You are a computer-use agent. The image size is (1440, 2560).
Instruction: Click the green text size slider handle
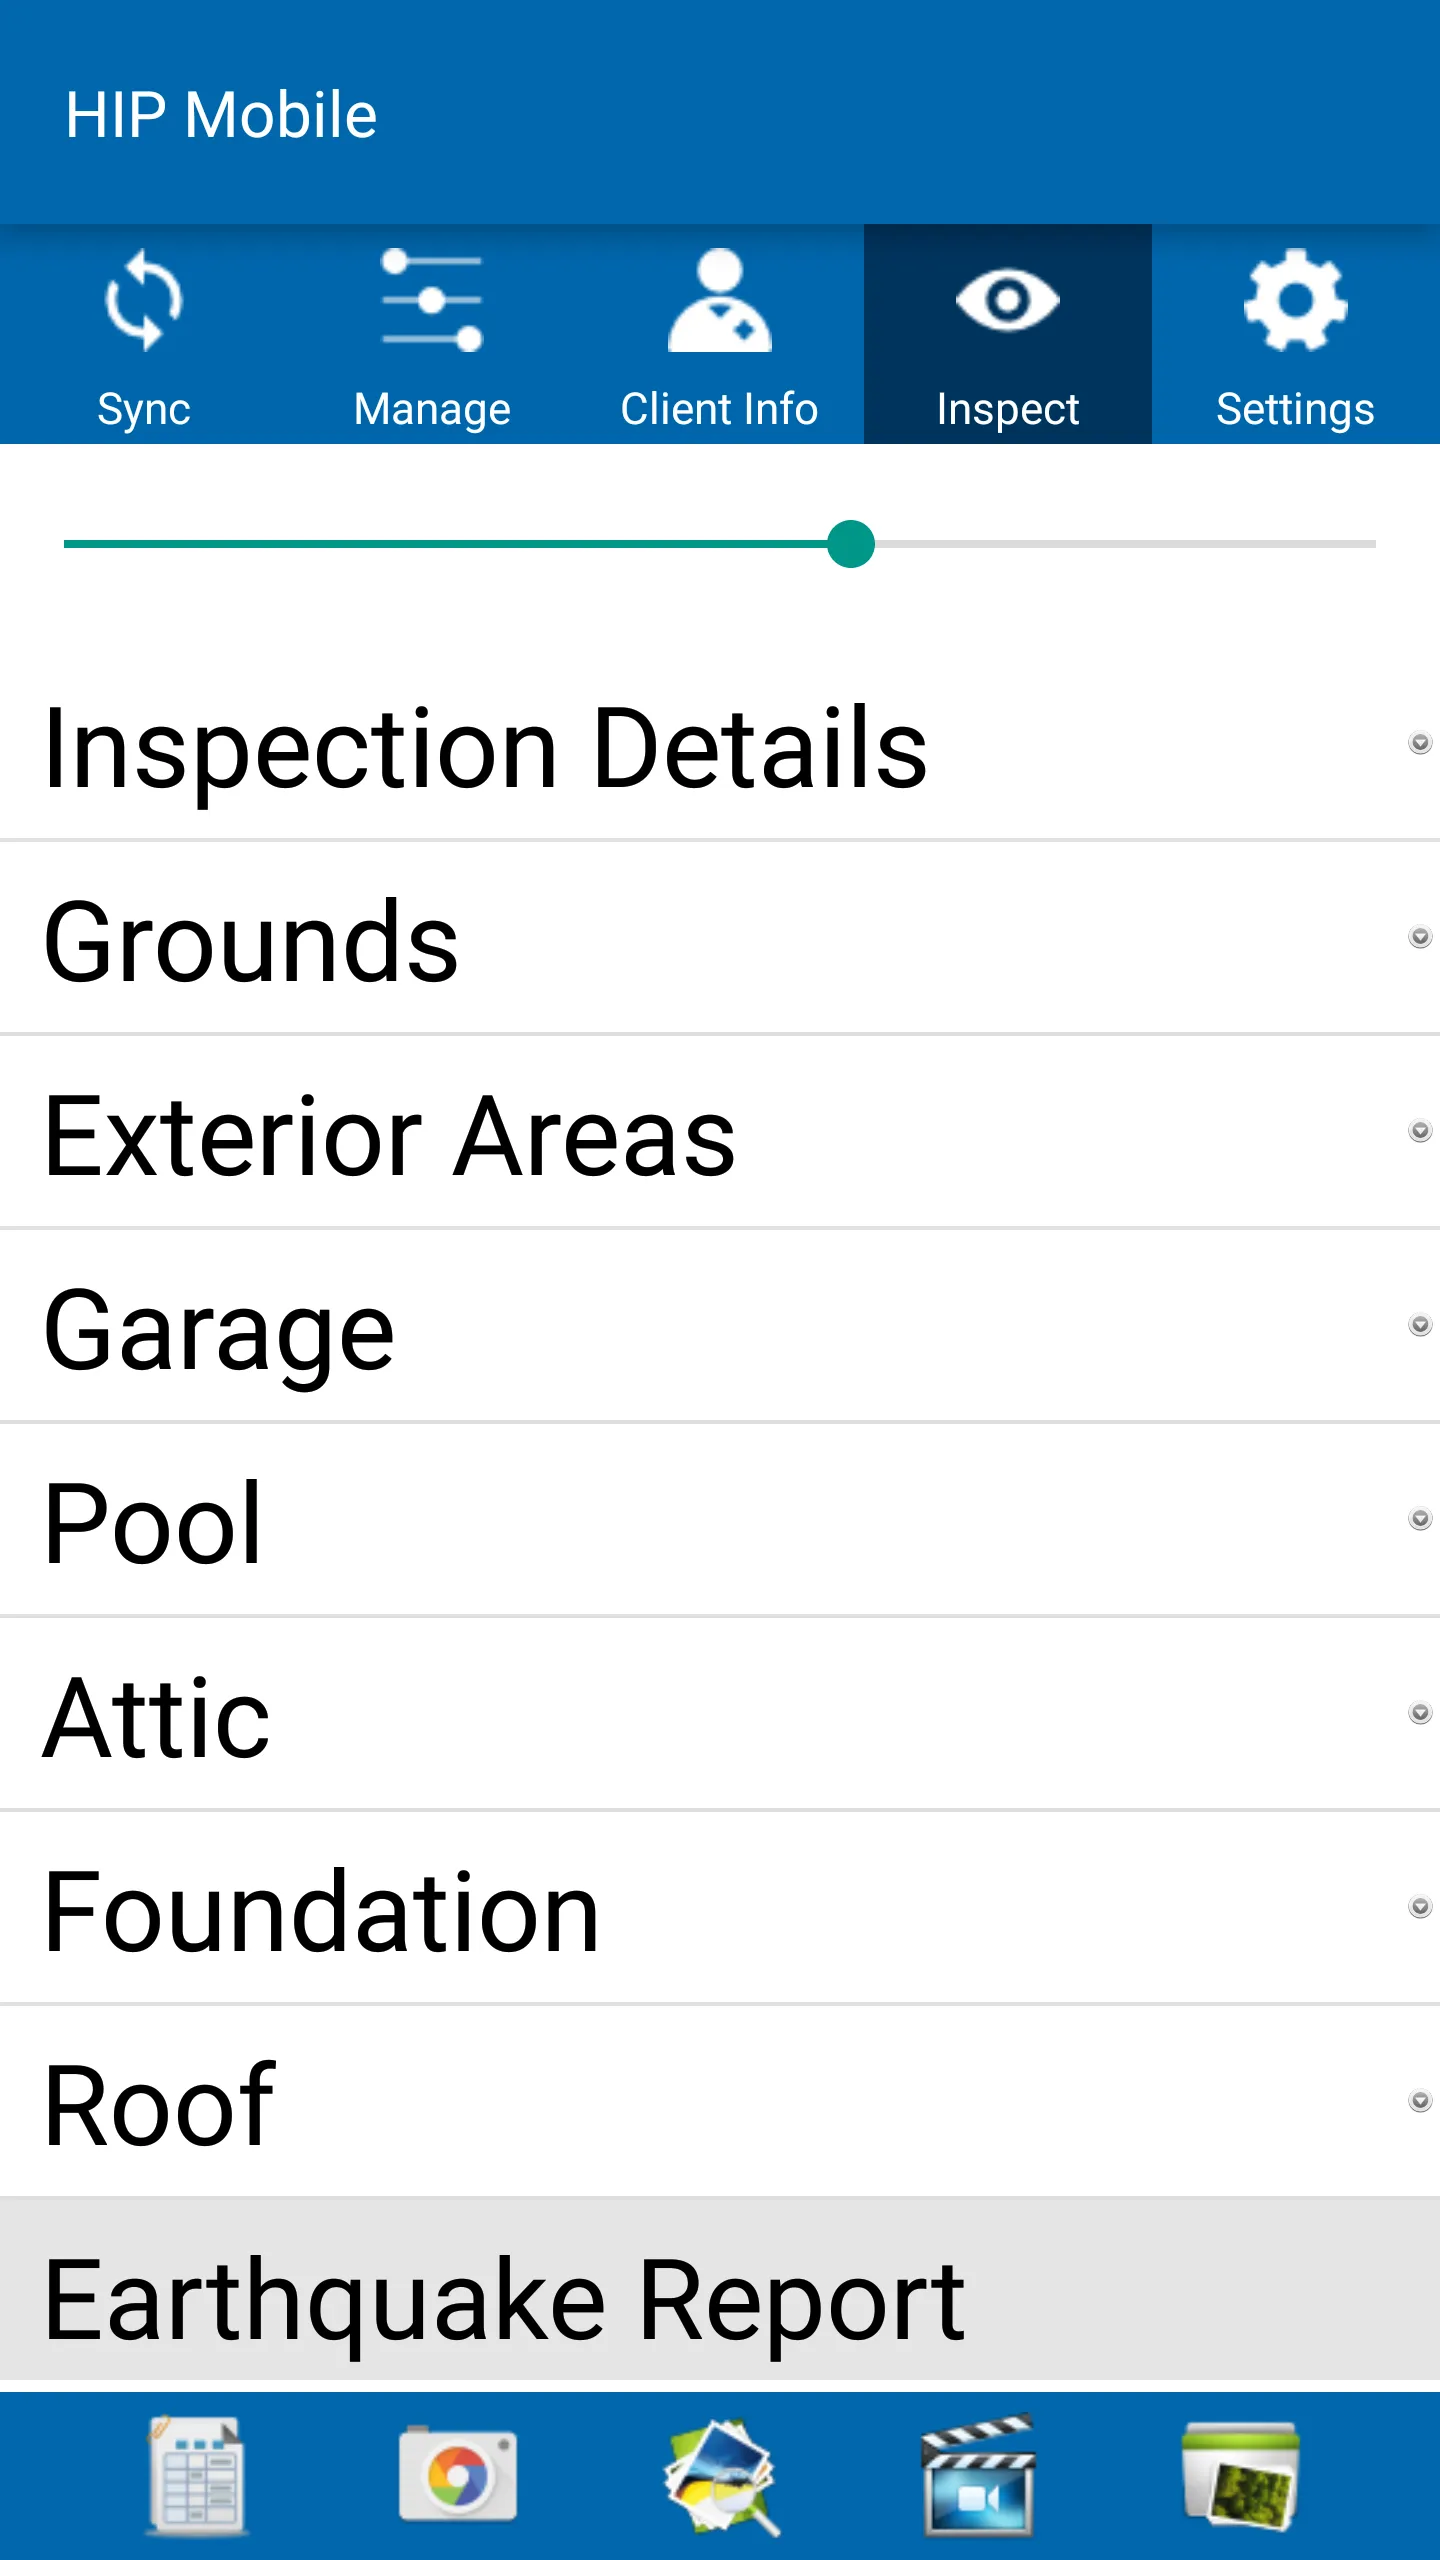coord(851,544)
